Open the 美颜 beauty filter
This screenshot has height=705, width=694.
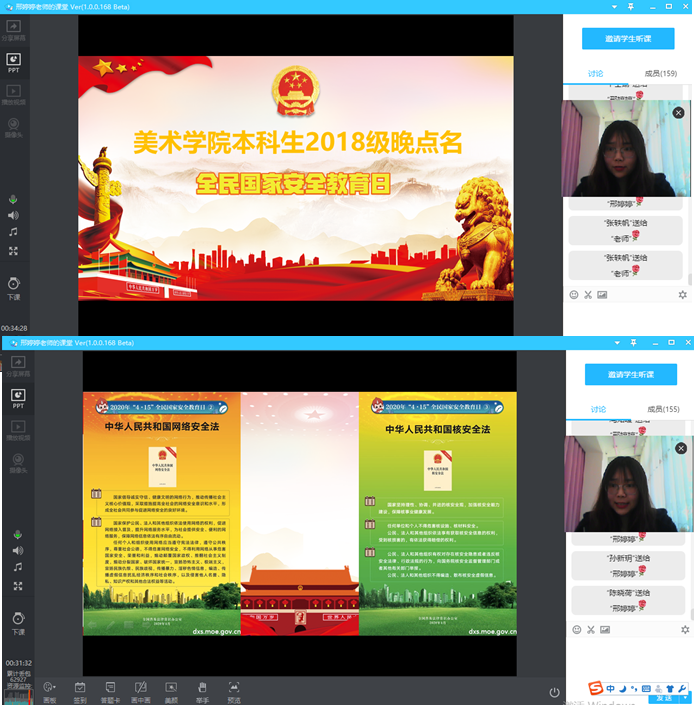171,688
